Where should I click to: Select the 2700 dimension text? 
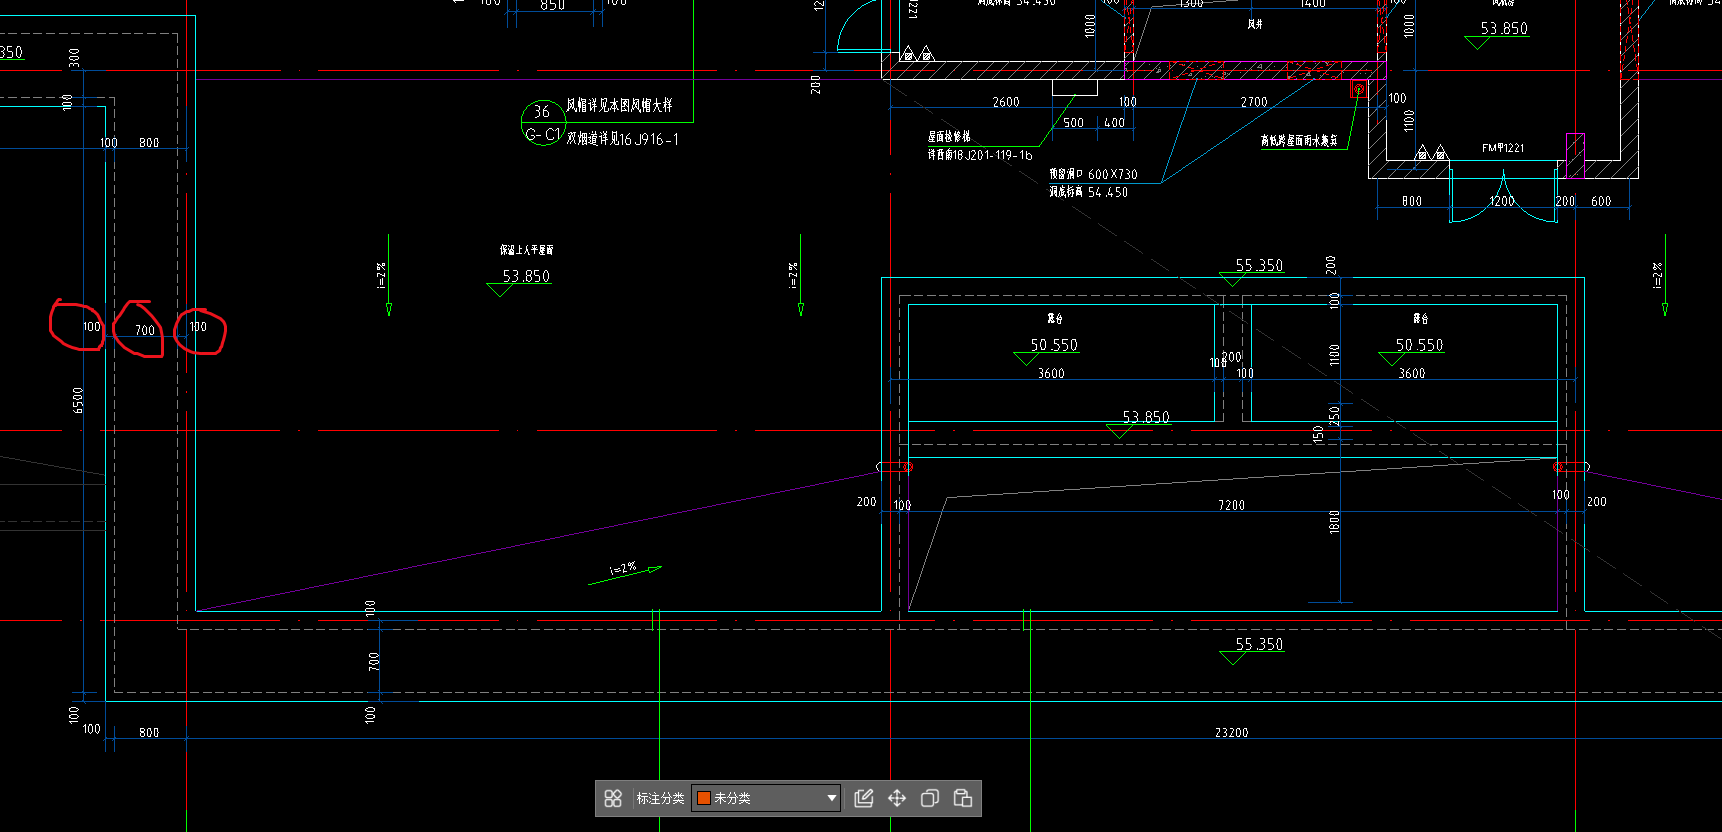[x=1254, y=102]
